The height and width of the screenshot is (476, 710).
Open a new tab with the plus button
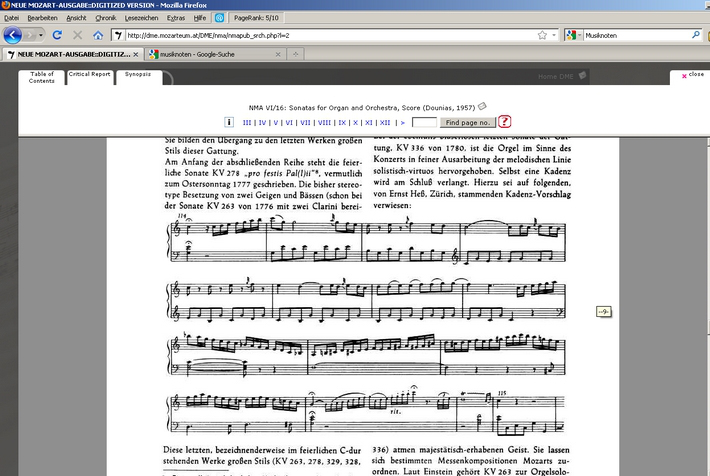pos(295,54)
